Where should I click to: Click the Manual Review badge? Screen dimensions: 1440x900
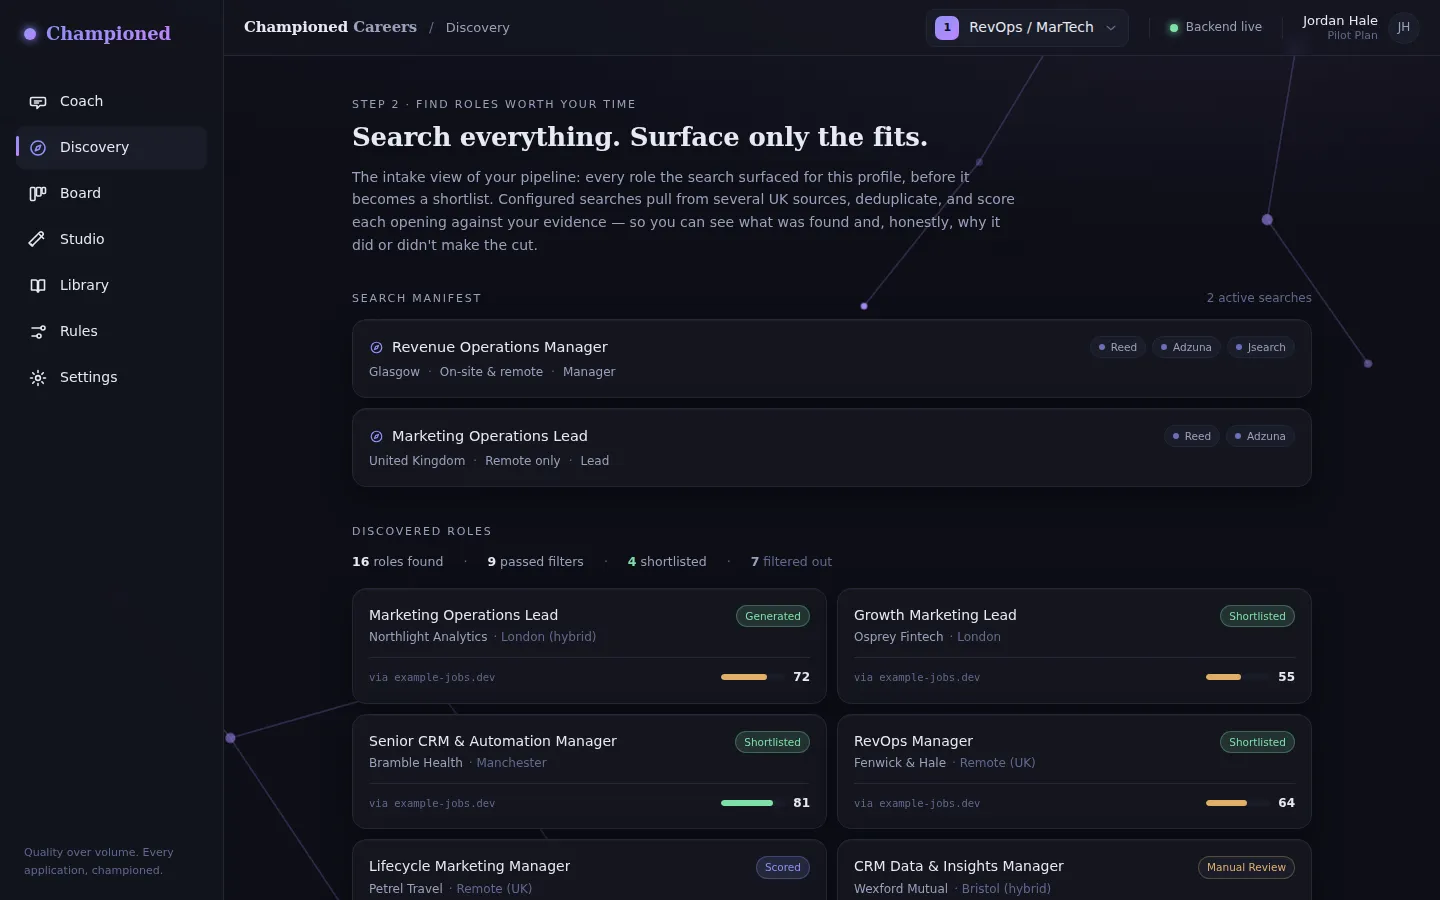1246,868
